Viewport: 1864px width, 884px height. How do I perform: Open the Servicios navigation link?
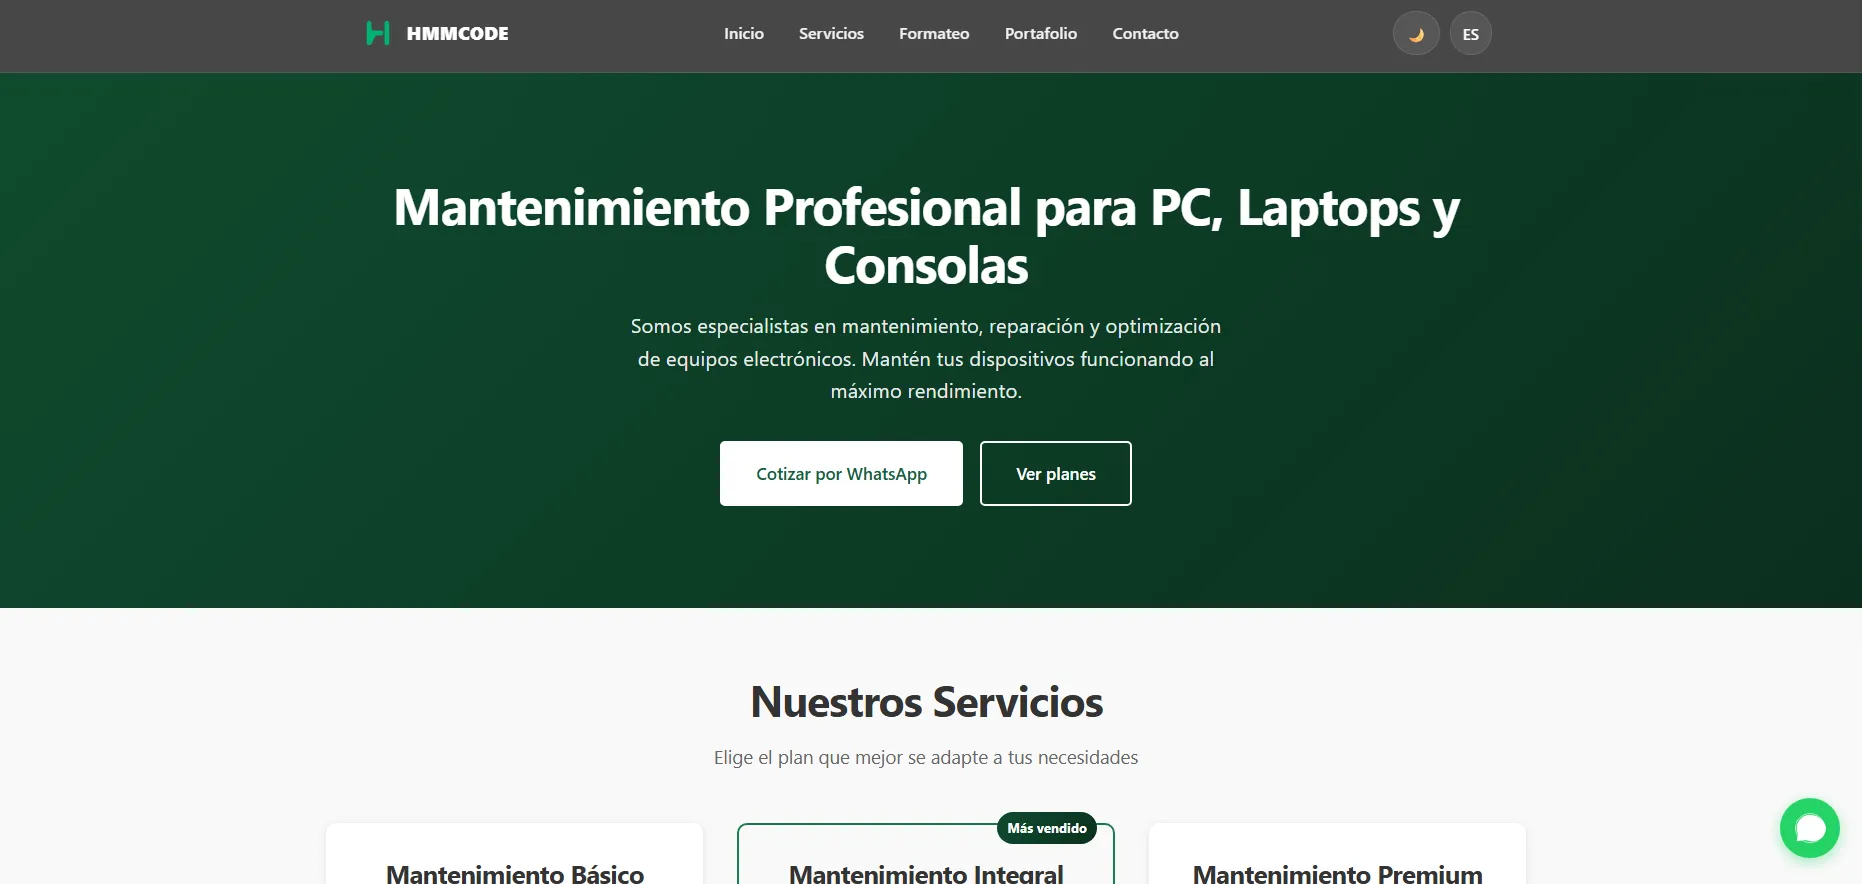point(831,34)
